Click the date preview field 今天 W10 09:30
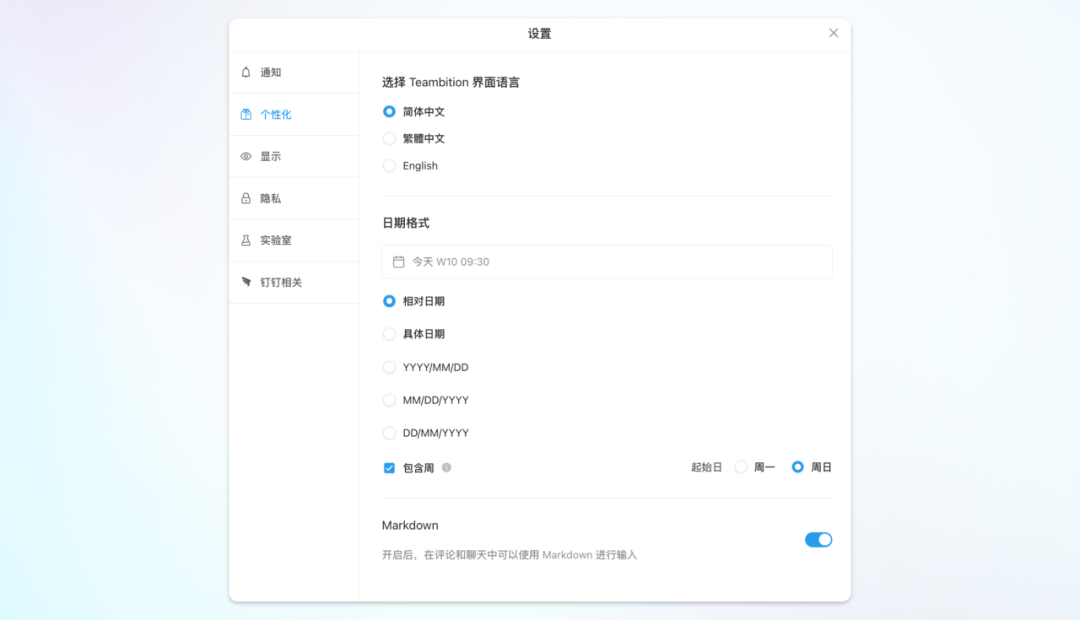 coord(606,262)
